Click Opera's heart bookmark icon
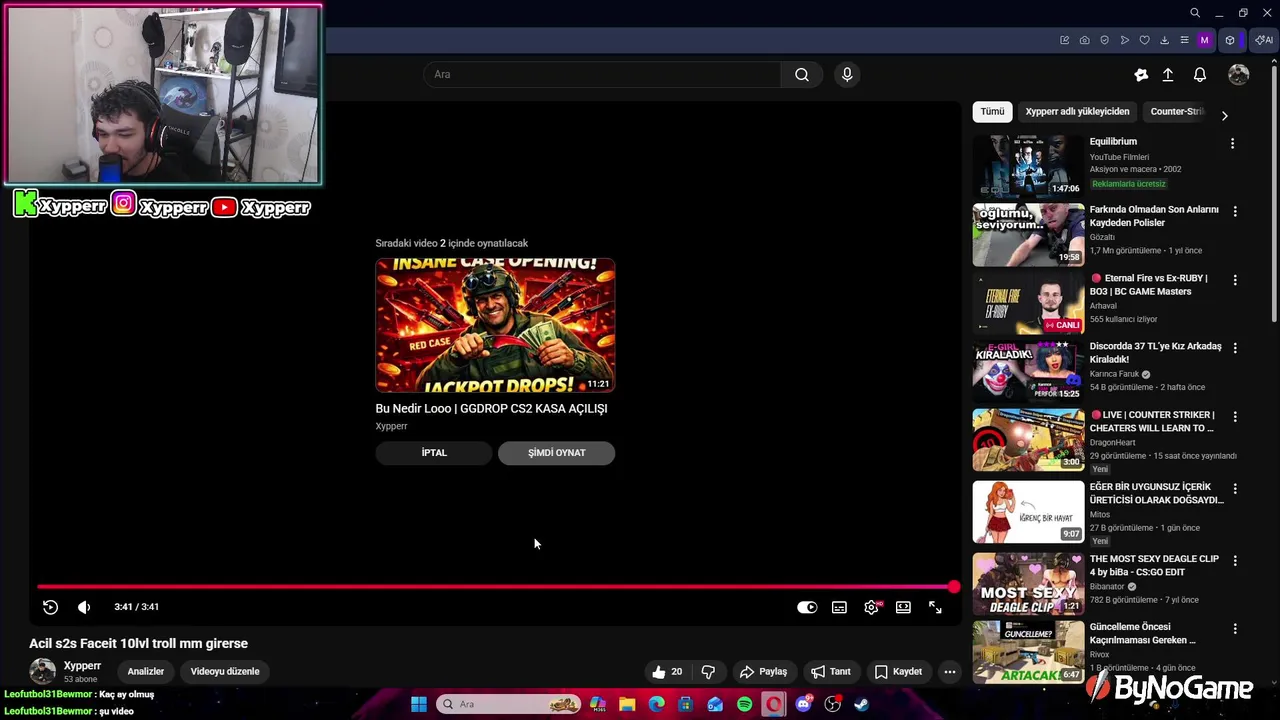The image size is (1280, 720). (x=1144, y=40)
